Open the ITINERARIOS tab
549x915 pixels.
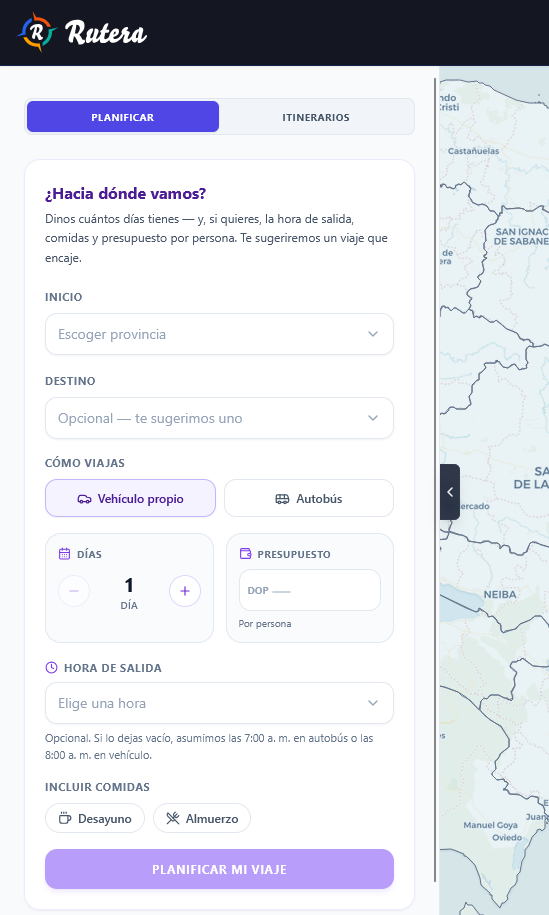click(316, 117)
